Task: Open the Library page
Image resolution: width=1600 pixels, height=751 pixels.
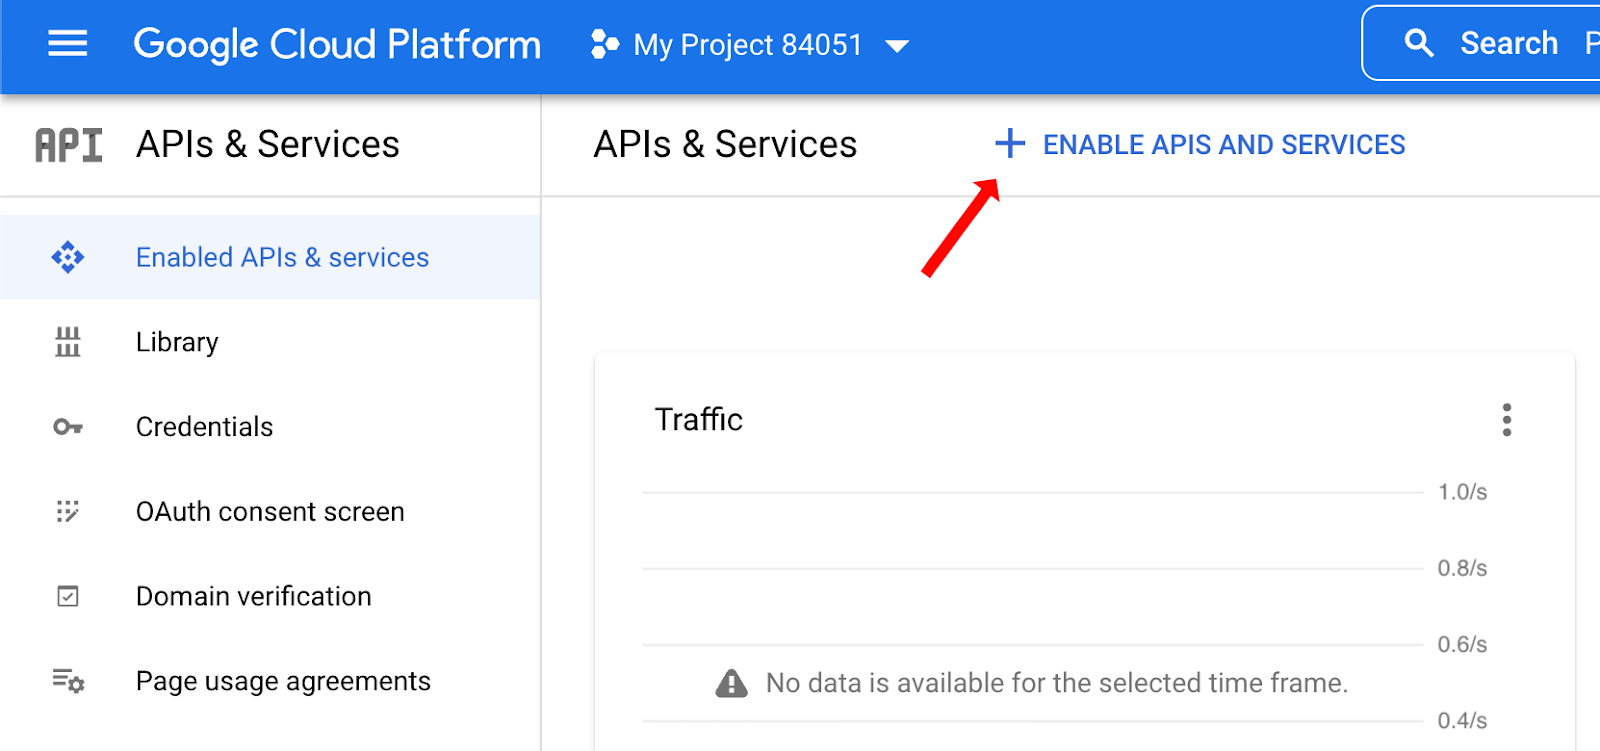Action: [x=177, y=342]
